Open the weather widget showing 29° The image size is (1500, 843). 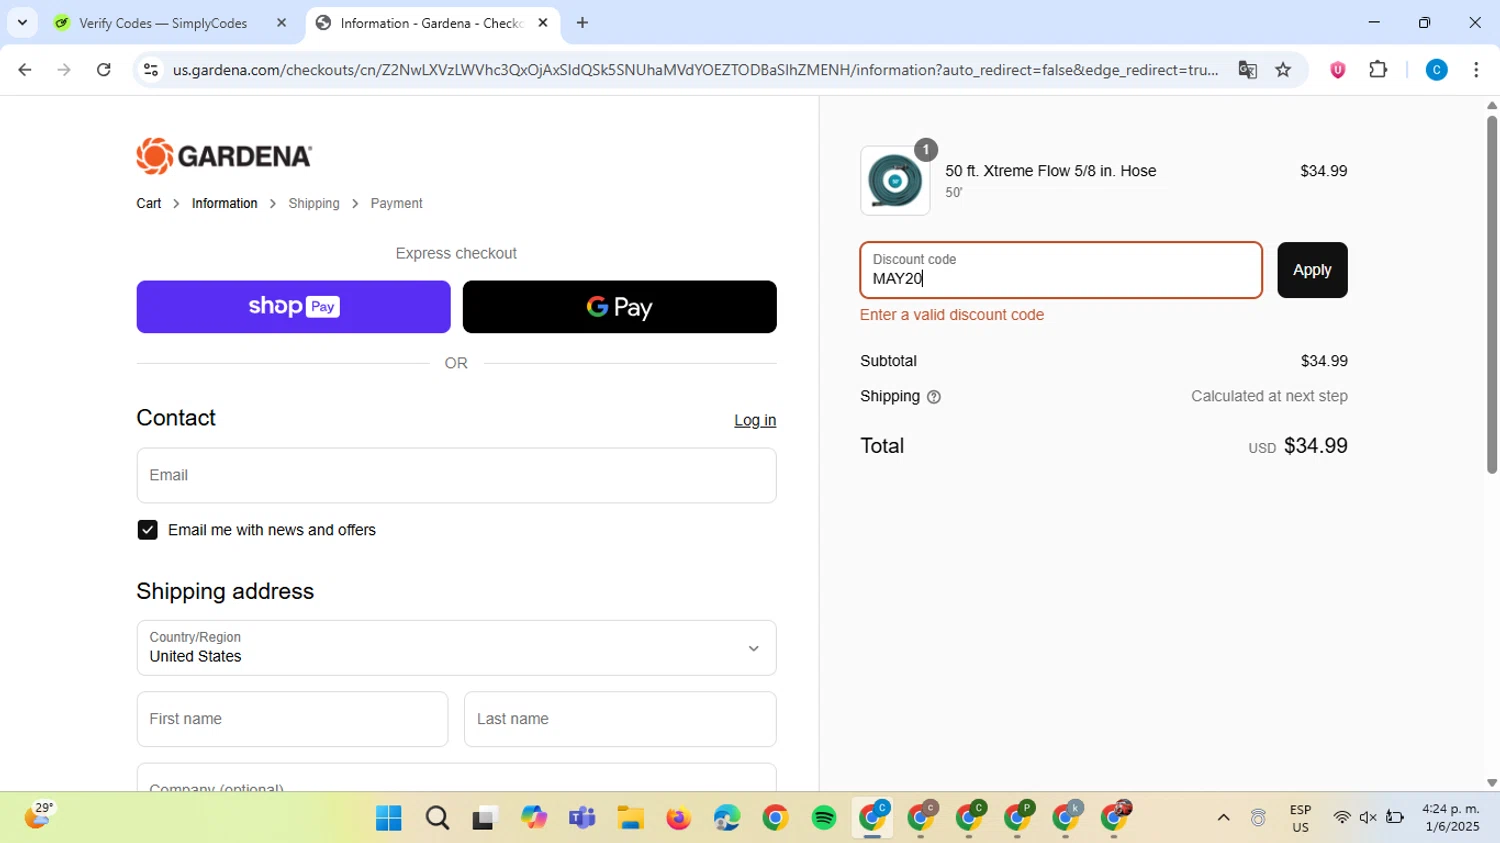coord(38,816)
